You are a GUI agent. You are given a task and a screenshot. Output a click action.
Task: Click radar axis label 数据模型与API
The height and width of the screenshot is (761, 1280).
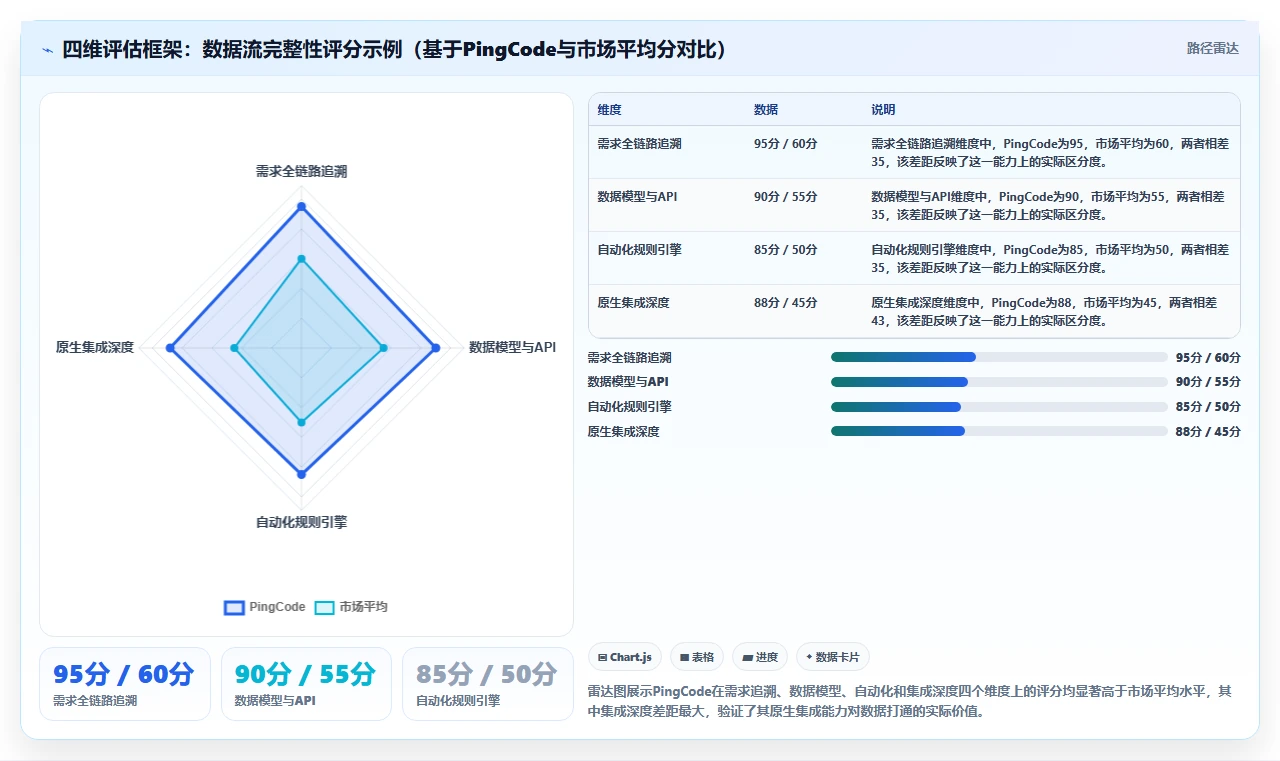coord(512,348)
